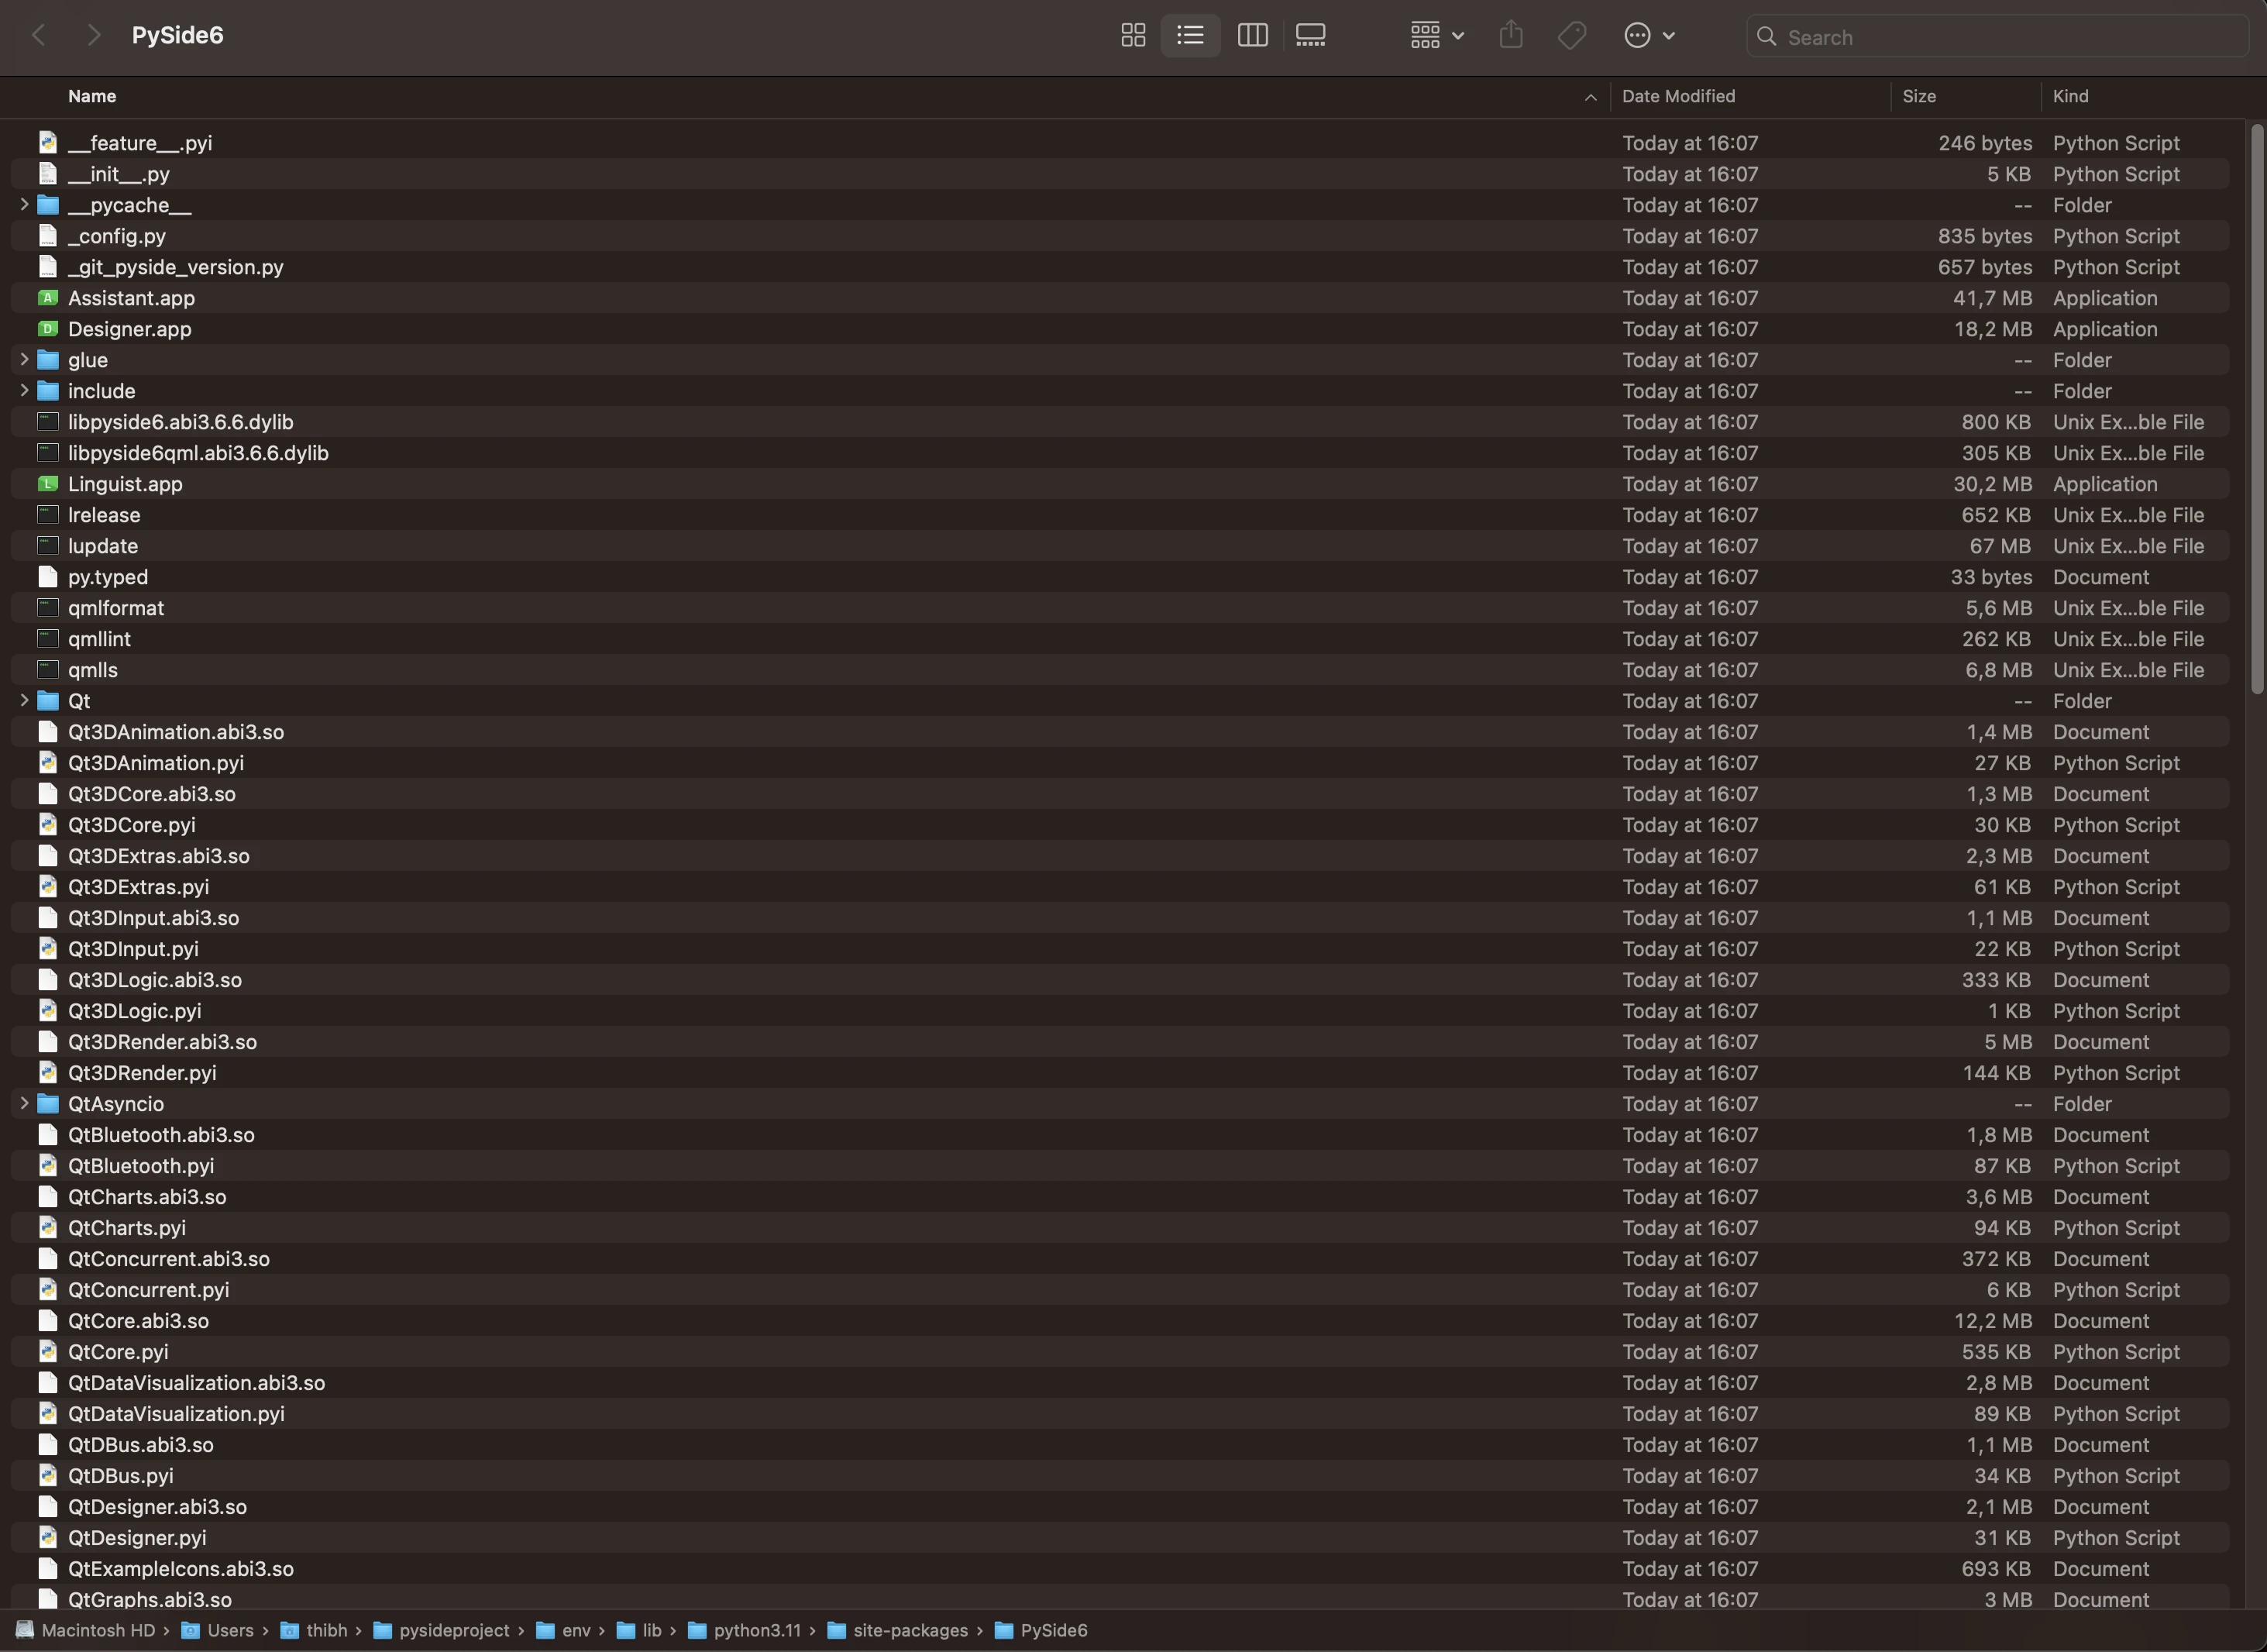Click the Edit Tags icon
Image resolution: width=2267 pixels, height=1652 pixels.
point(1571,36)
